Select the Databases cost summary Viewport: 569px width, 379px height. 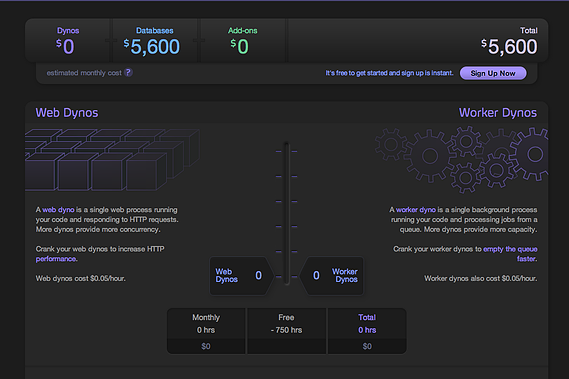(x=155, y=41)
